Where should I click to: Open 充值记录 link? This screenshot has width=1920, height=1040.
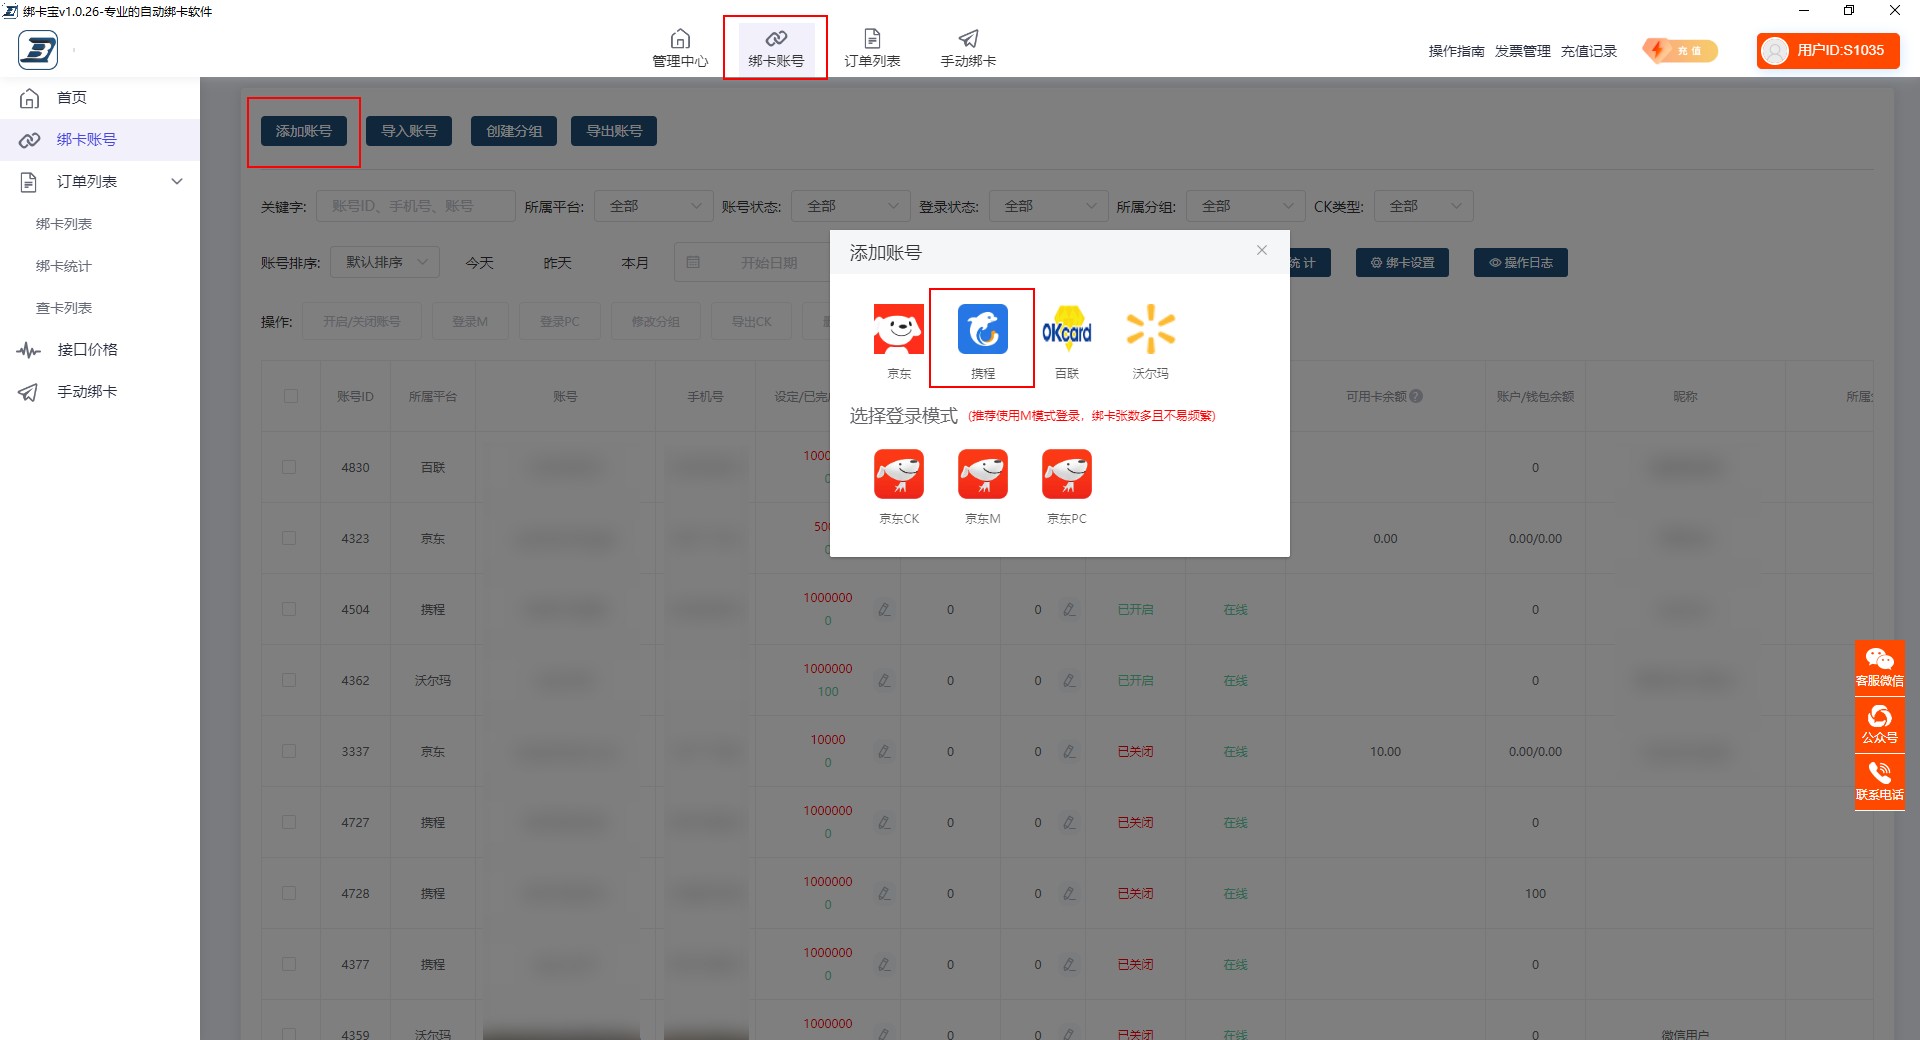[1589, 51]
